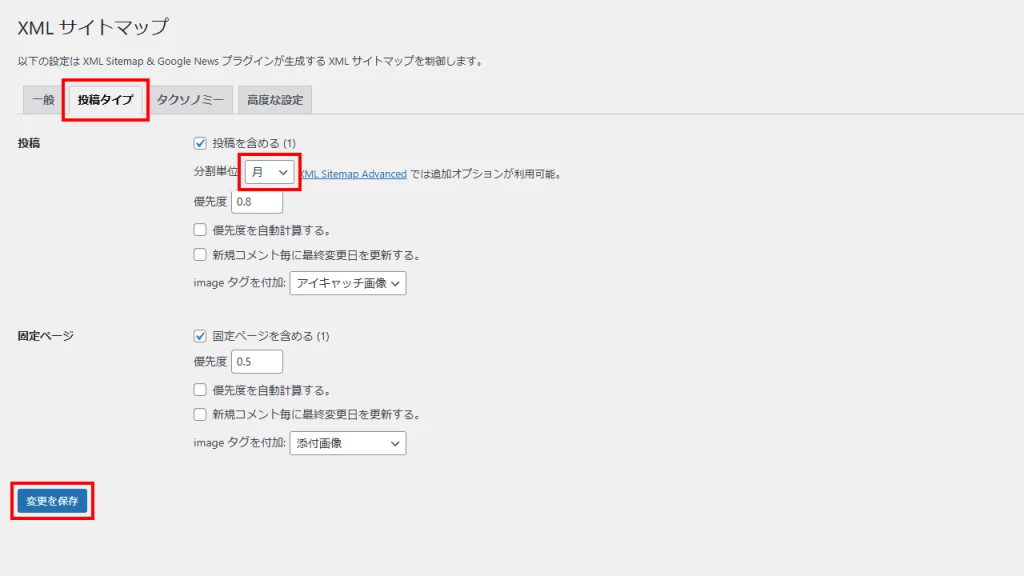
Task: Switch to the 一般 tab
Action: point(43,100)
